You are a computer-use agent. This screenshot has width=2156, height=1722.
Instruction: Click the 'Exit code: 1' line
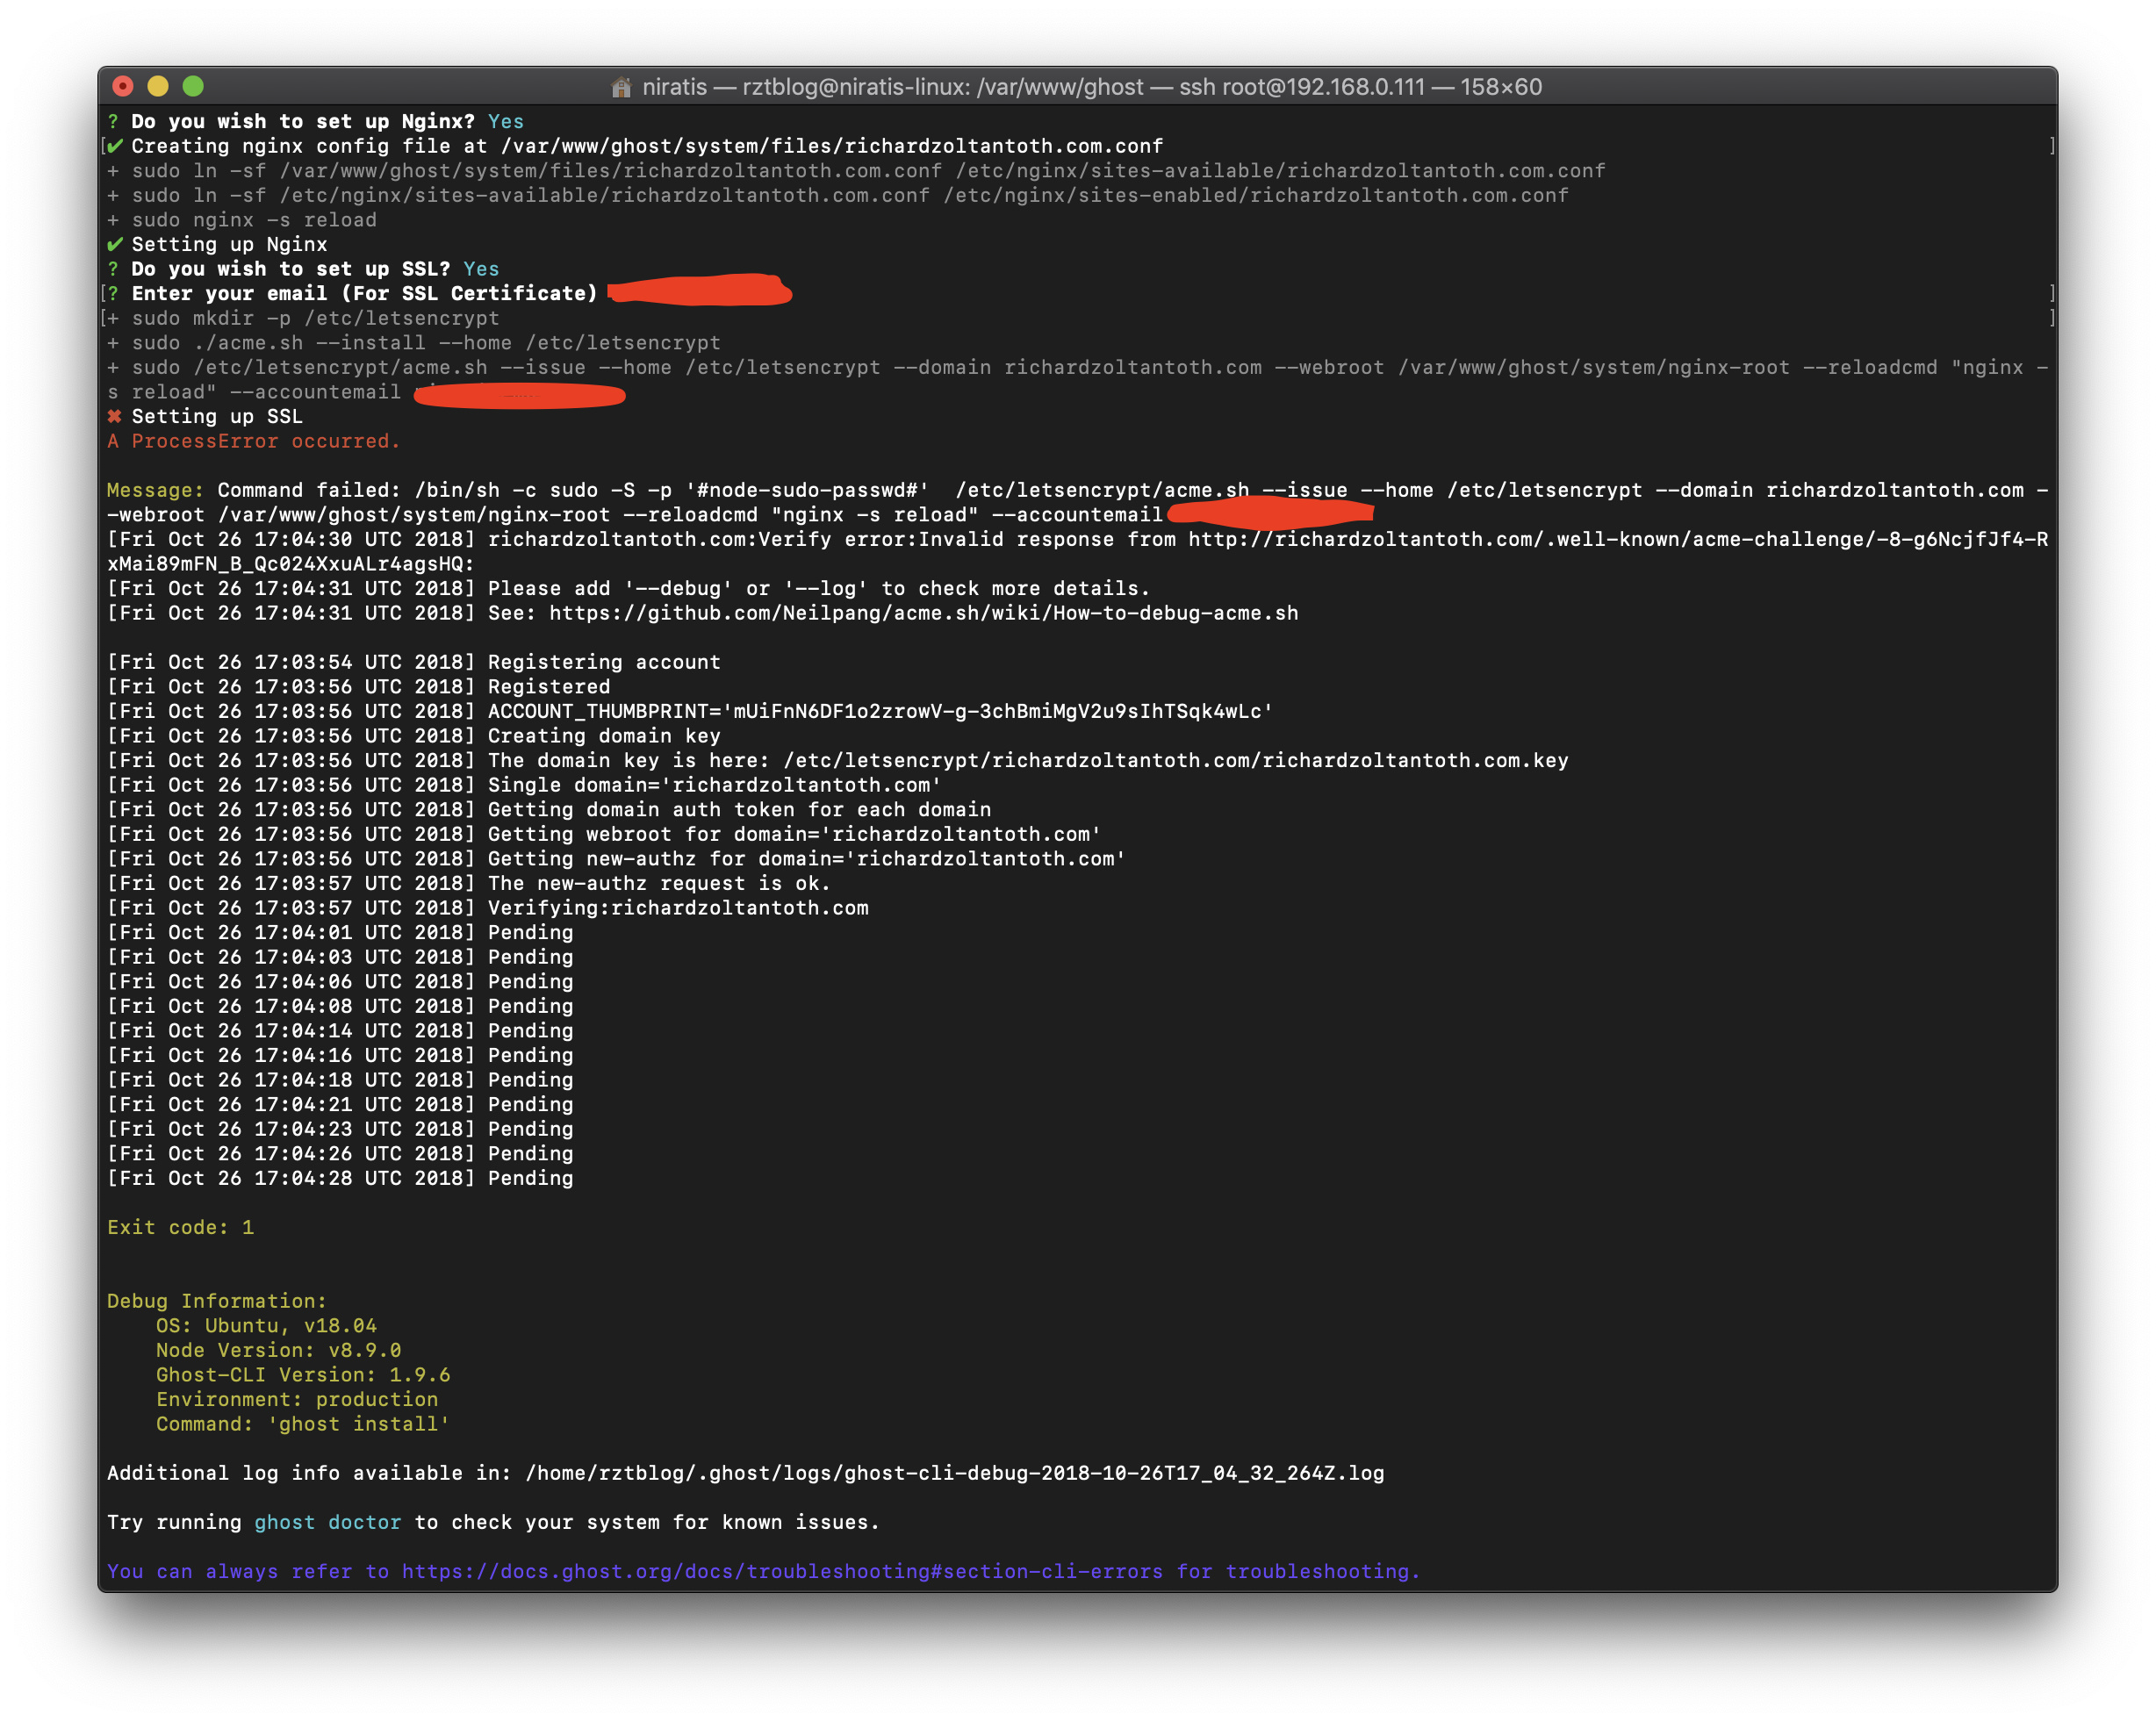pos(181,1227)
